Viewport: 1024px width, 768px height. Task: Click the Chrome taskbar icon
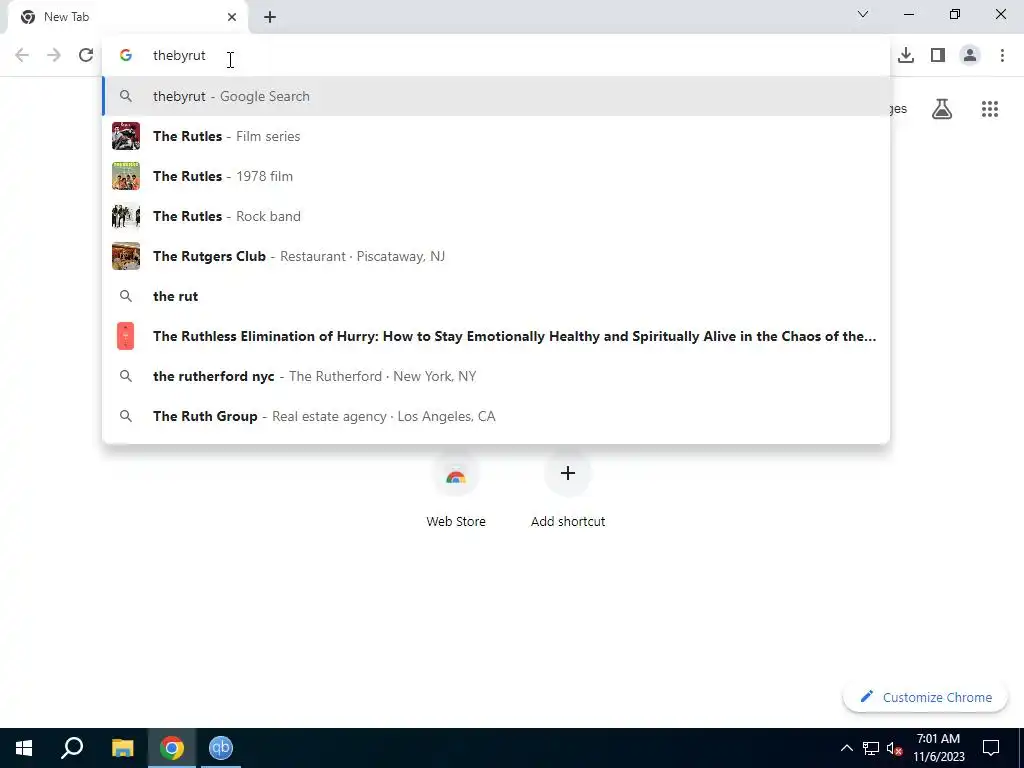[x=172, y=748]
